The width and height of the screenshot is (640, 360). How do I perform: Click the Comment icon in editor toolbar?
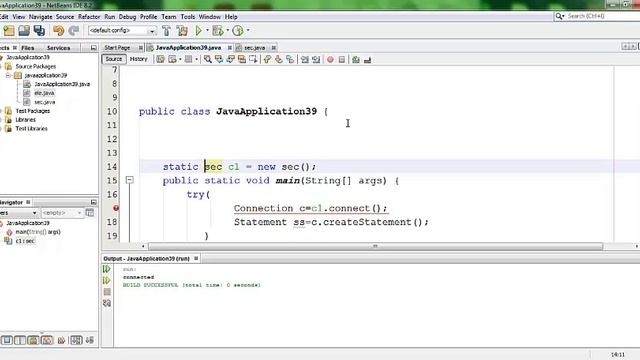(356, 60)
